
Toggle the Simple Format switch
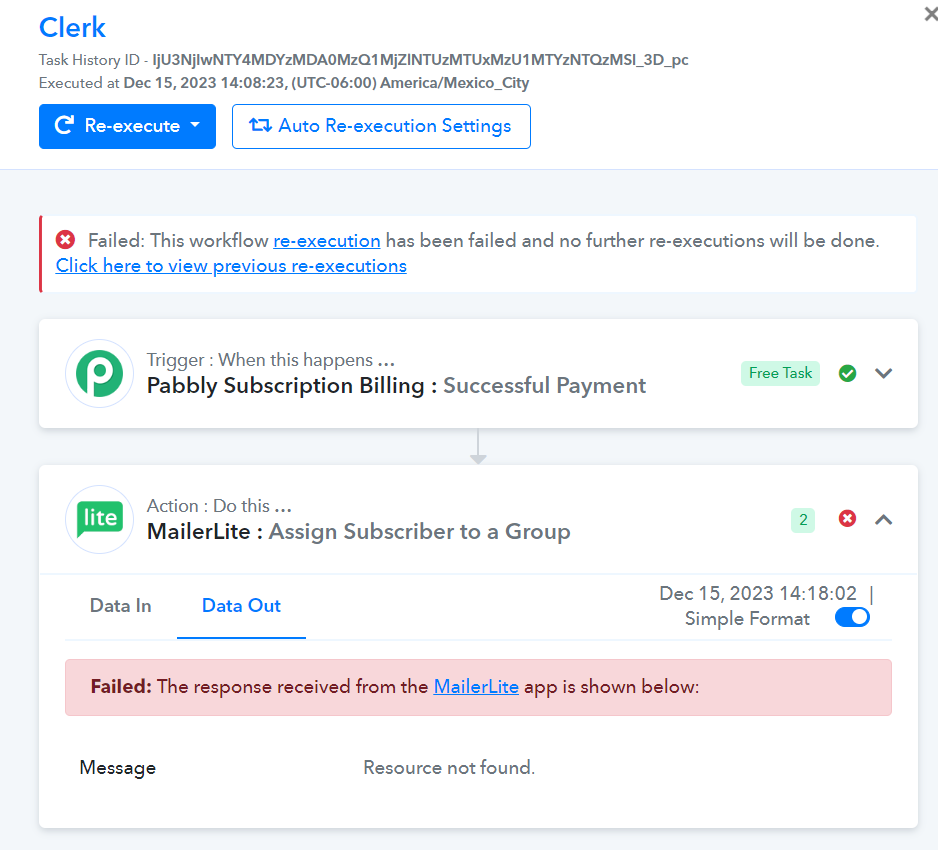pos(852,617)
